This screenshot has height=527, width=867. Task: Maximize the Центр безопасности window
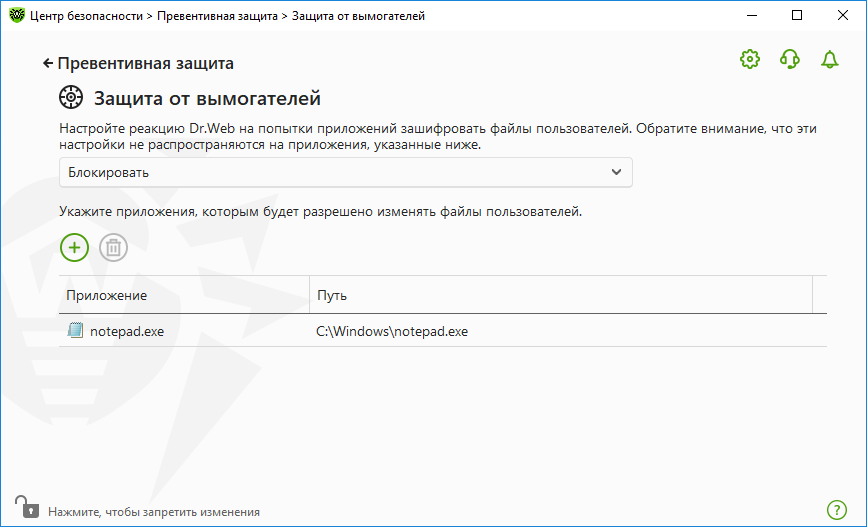click(x=797, y=15)
